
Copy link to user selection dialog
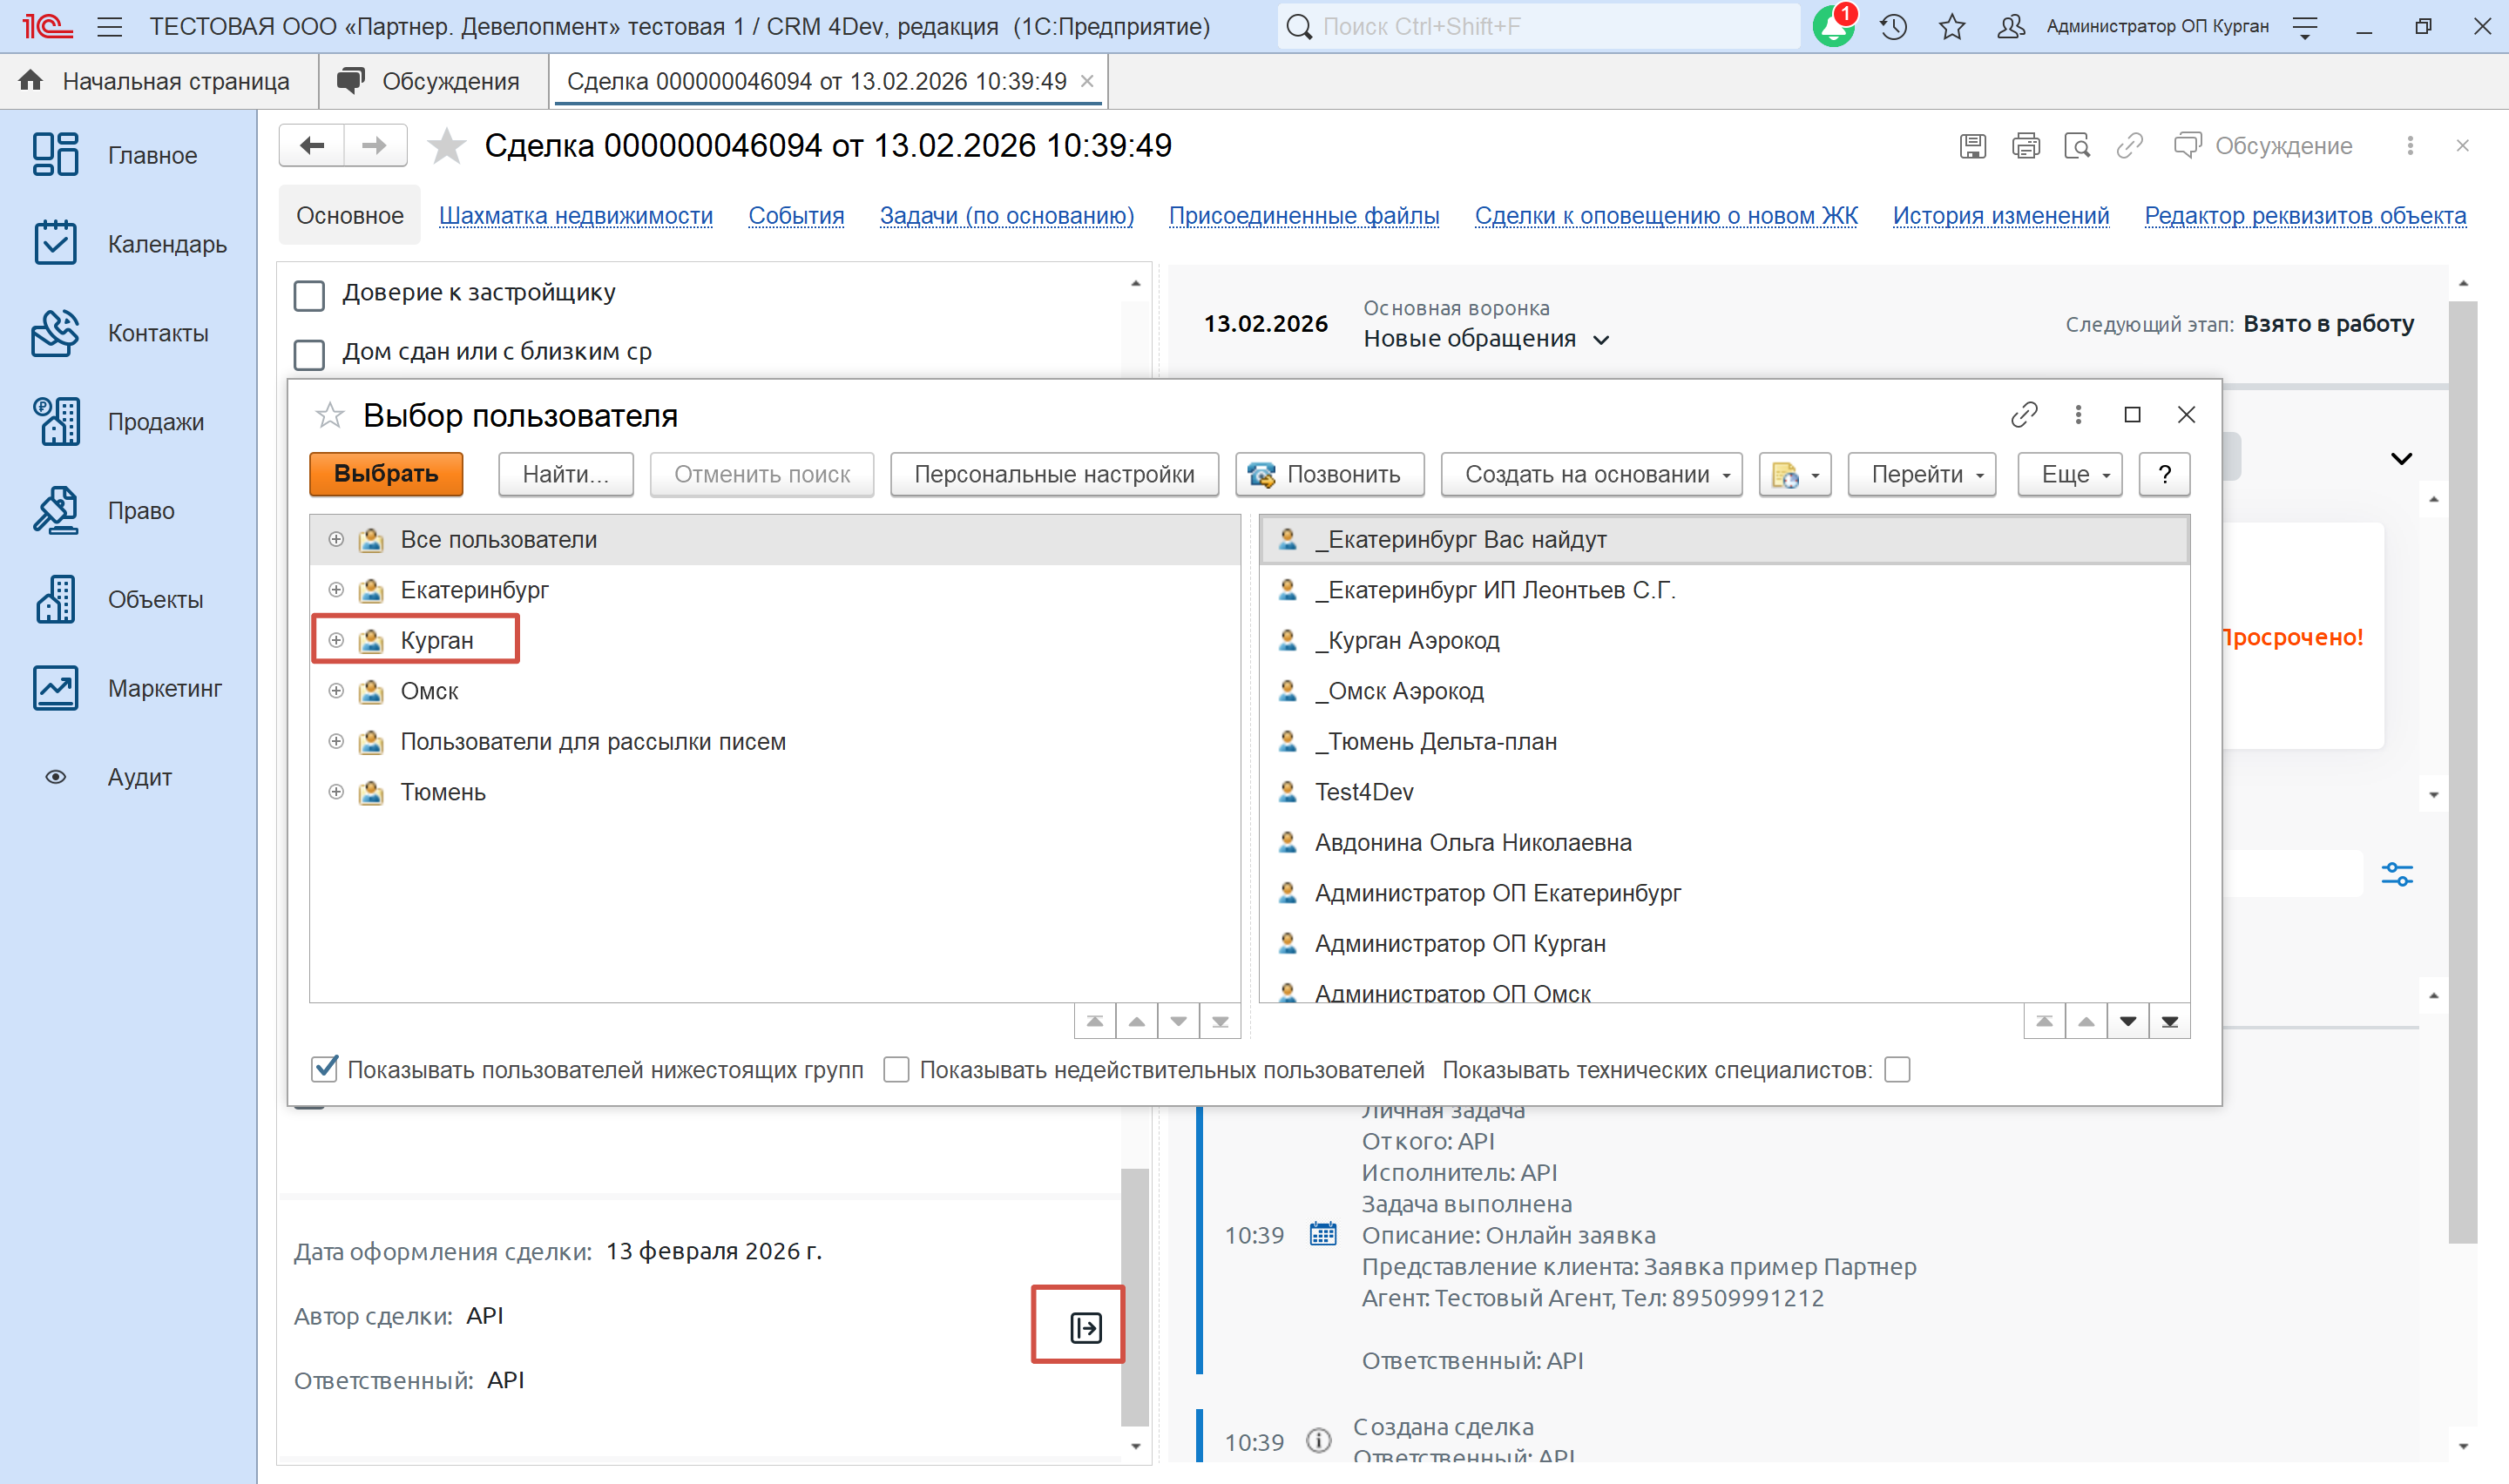pyautogui.click(x=2024, y=415)
